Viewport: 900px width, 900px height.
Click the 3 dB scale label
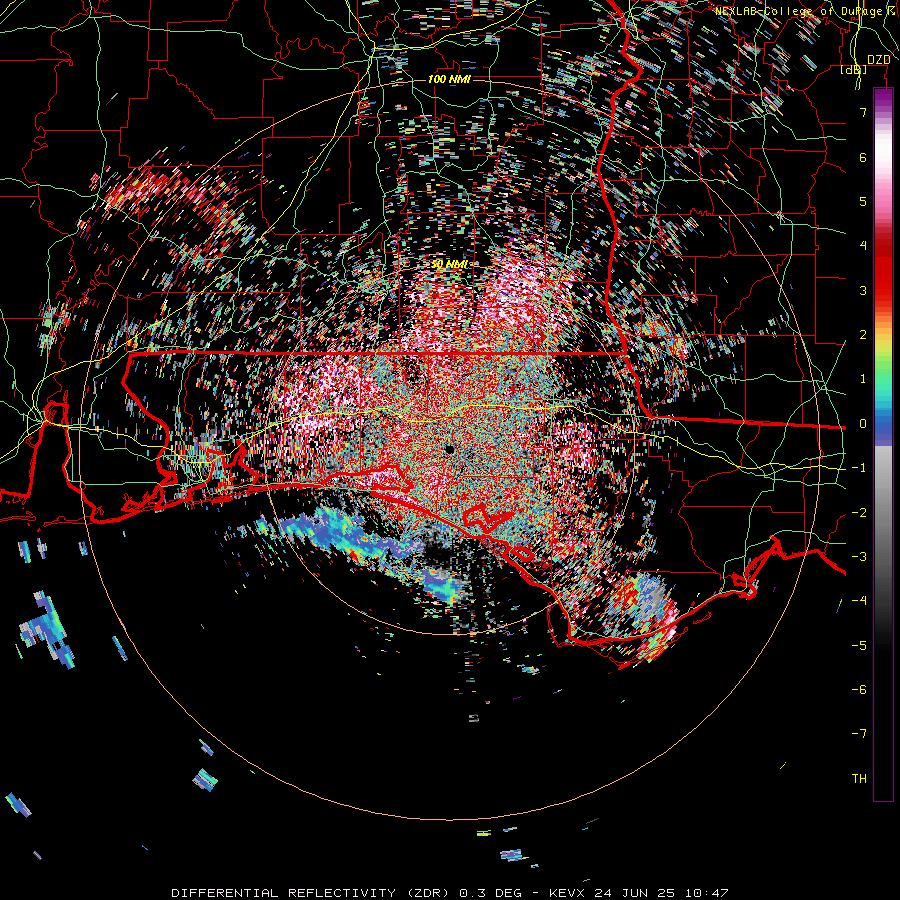(863, 290)
